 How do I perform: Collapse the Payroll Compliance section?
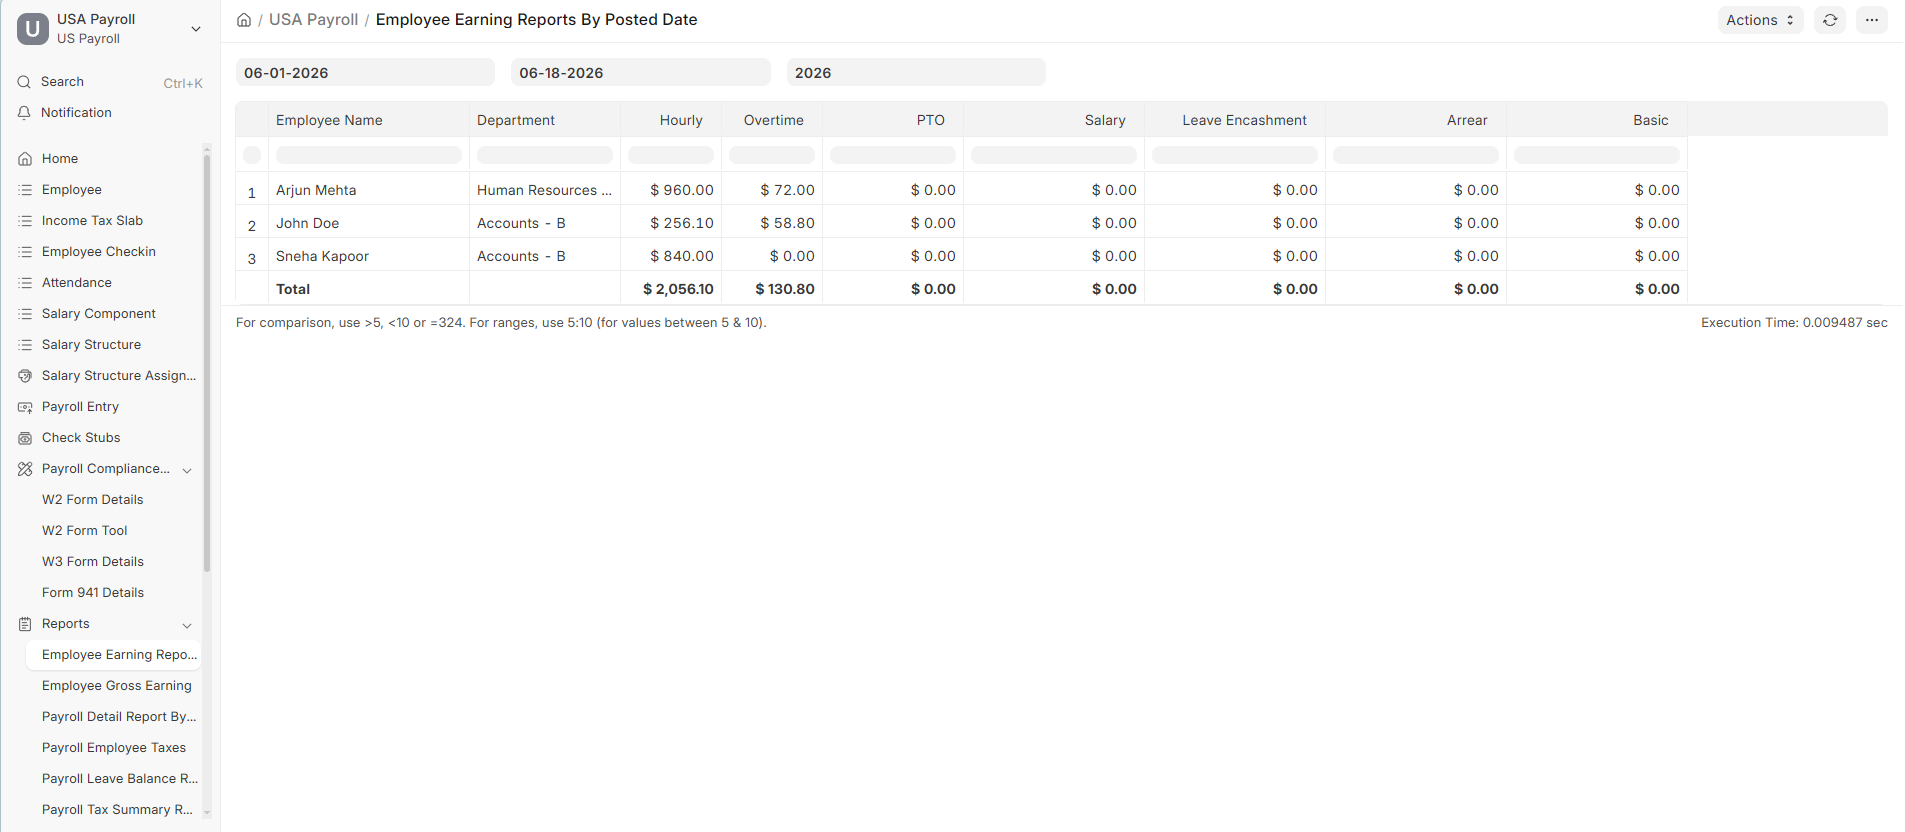click(x=187, y=470)
